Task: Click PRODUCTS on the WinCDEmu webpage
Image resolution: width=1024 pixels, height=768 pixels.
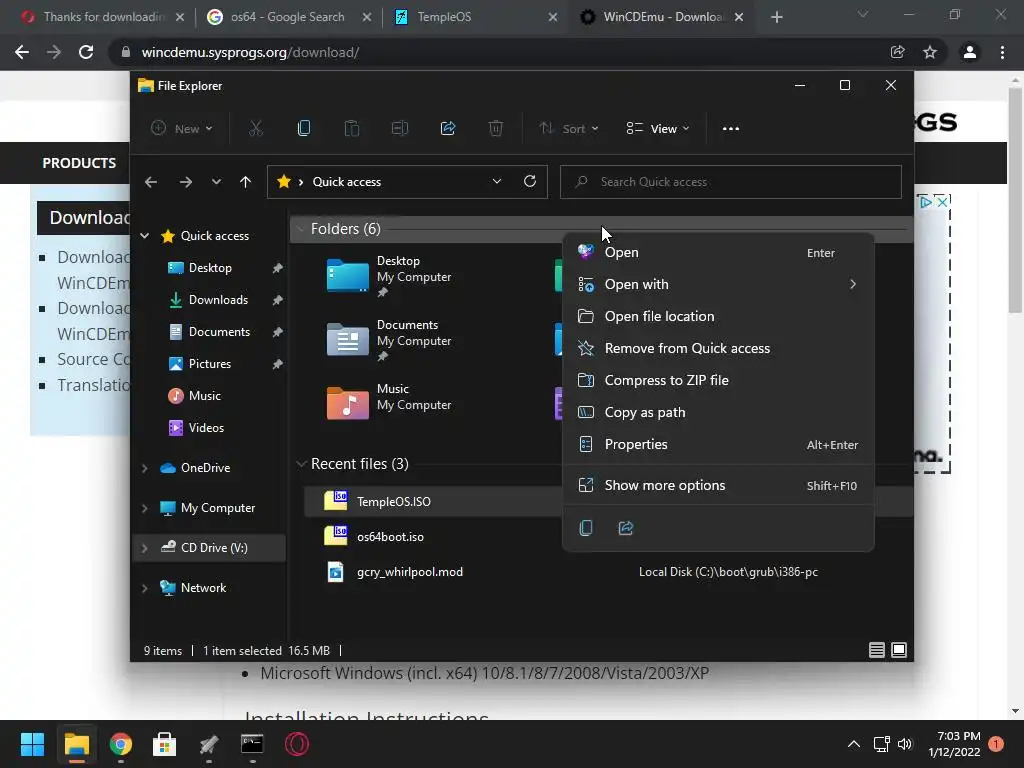Action: [x=79, y=163]
